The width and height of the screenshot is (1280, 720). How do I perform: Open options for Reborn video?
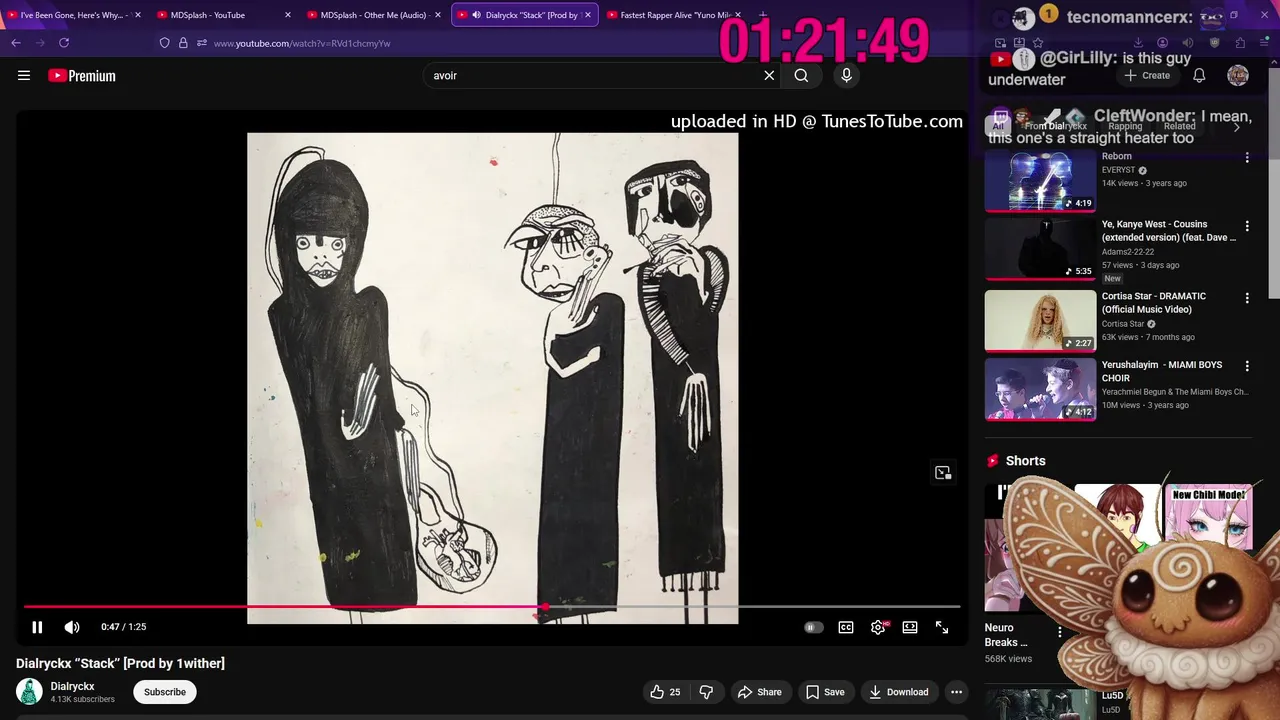[x=1247, y=158]
